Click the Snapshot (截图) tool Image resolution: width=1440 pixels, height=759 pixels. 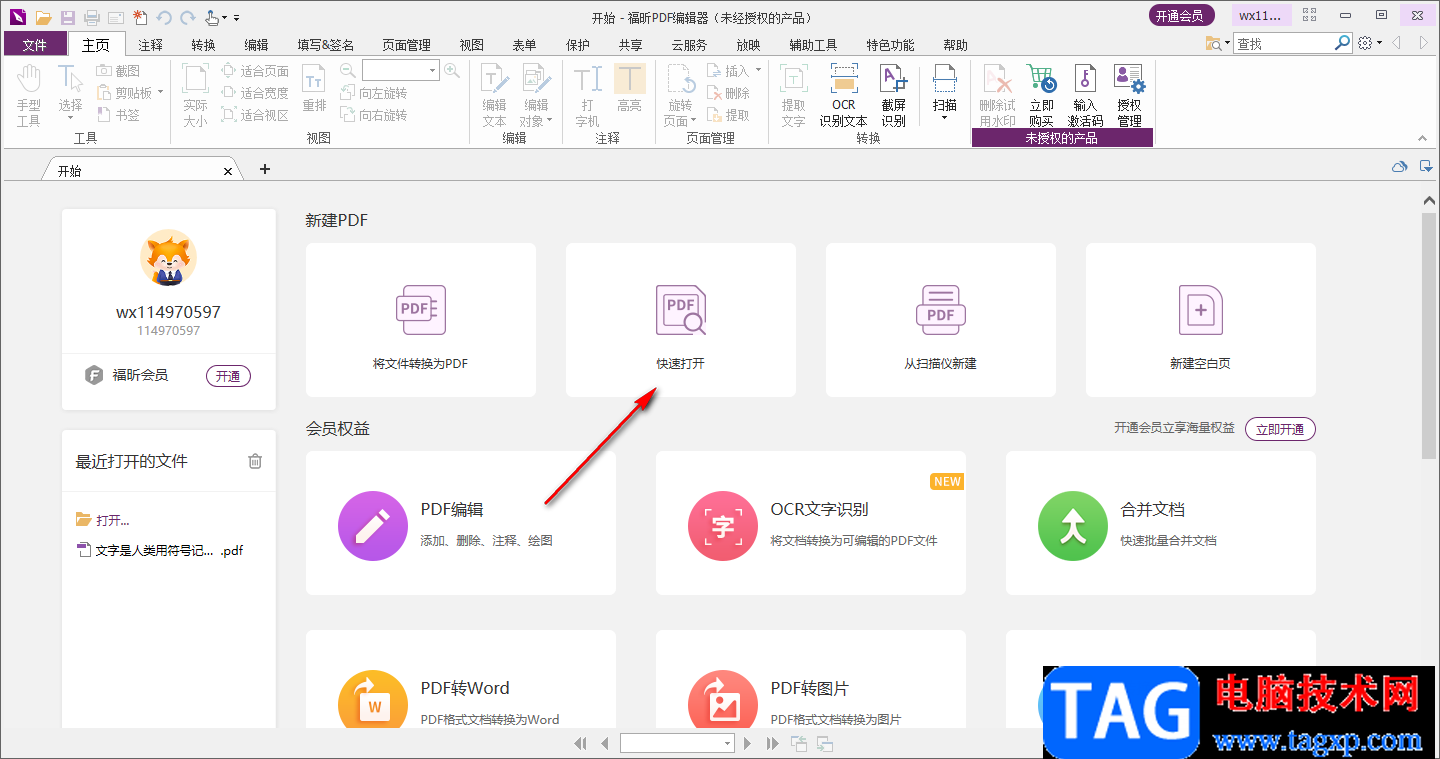pyautogui.click(x=118, y=71)
